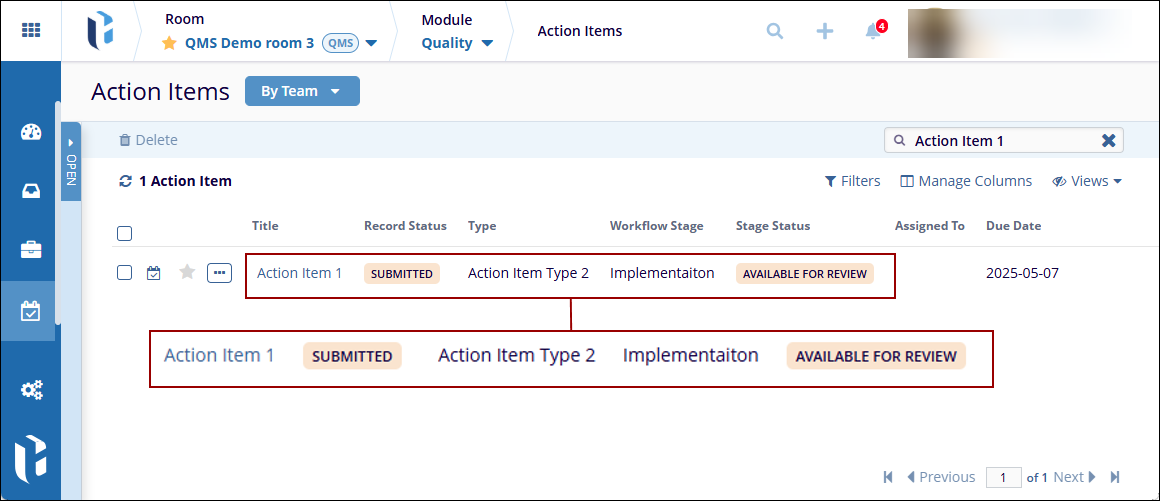
Task: Open the app grid launcher icon
Action: coord(31,31)
